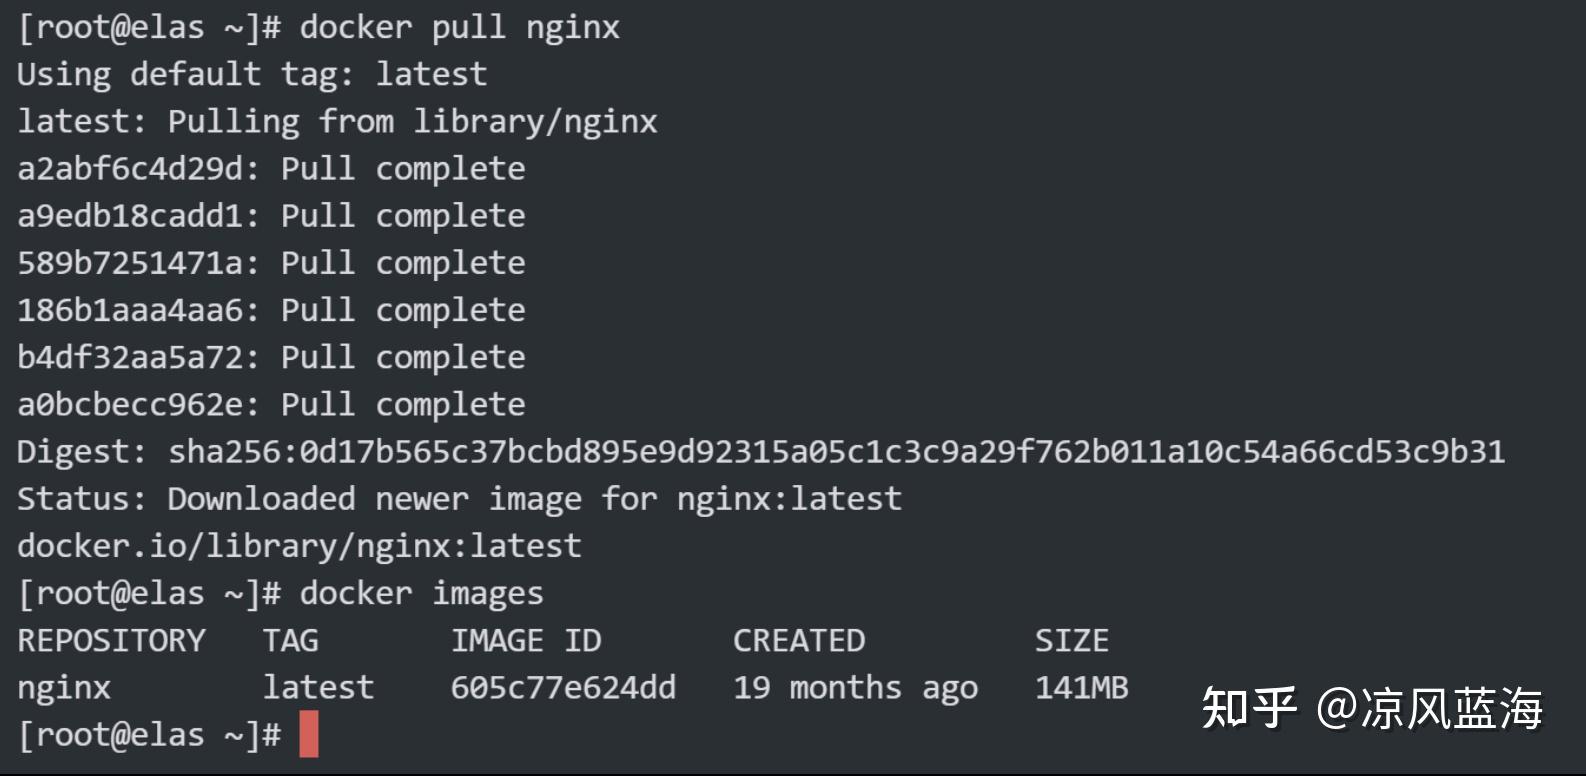Click the red terminal cursor block
Viewport: 1586px width, 776px height.
pos(309,734)
